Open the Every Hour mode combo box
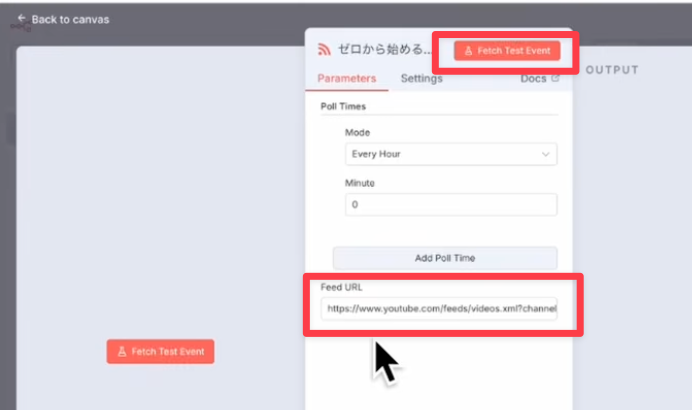692x410 pixels. pos(450,155)
